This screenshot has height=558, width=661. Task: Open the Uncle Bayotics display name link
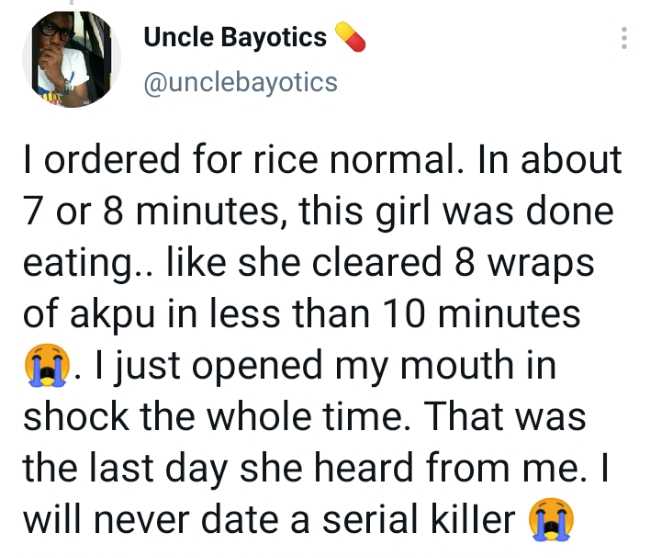[x=235, y=38]
